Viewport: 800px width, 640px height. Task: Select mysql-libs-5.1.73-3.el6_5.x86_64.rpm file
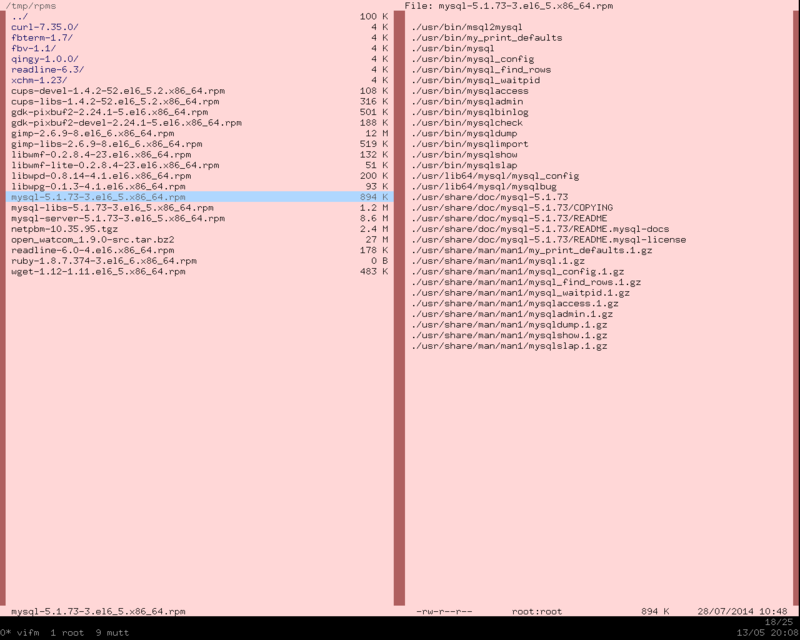199,208
